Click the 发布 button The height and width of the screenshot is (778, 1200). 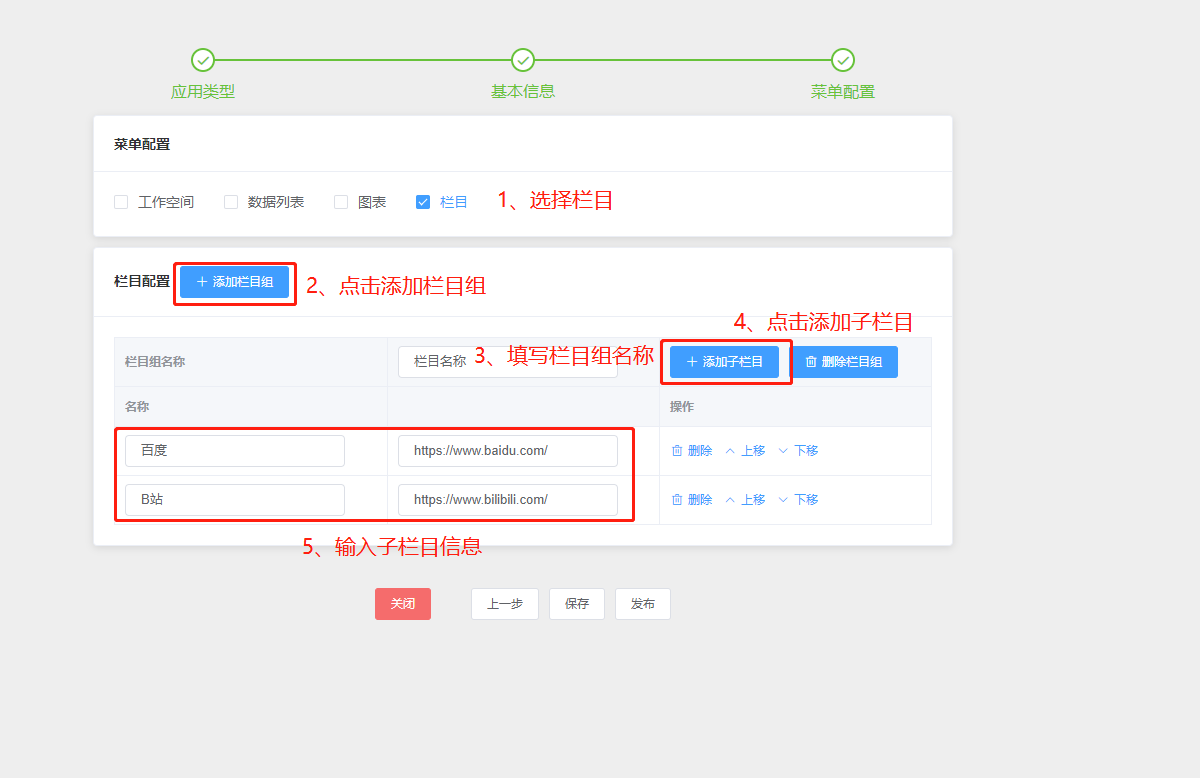point(642,604)
